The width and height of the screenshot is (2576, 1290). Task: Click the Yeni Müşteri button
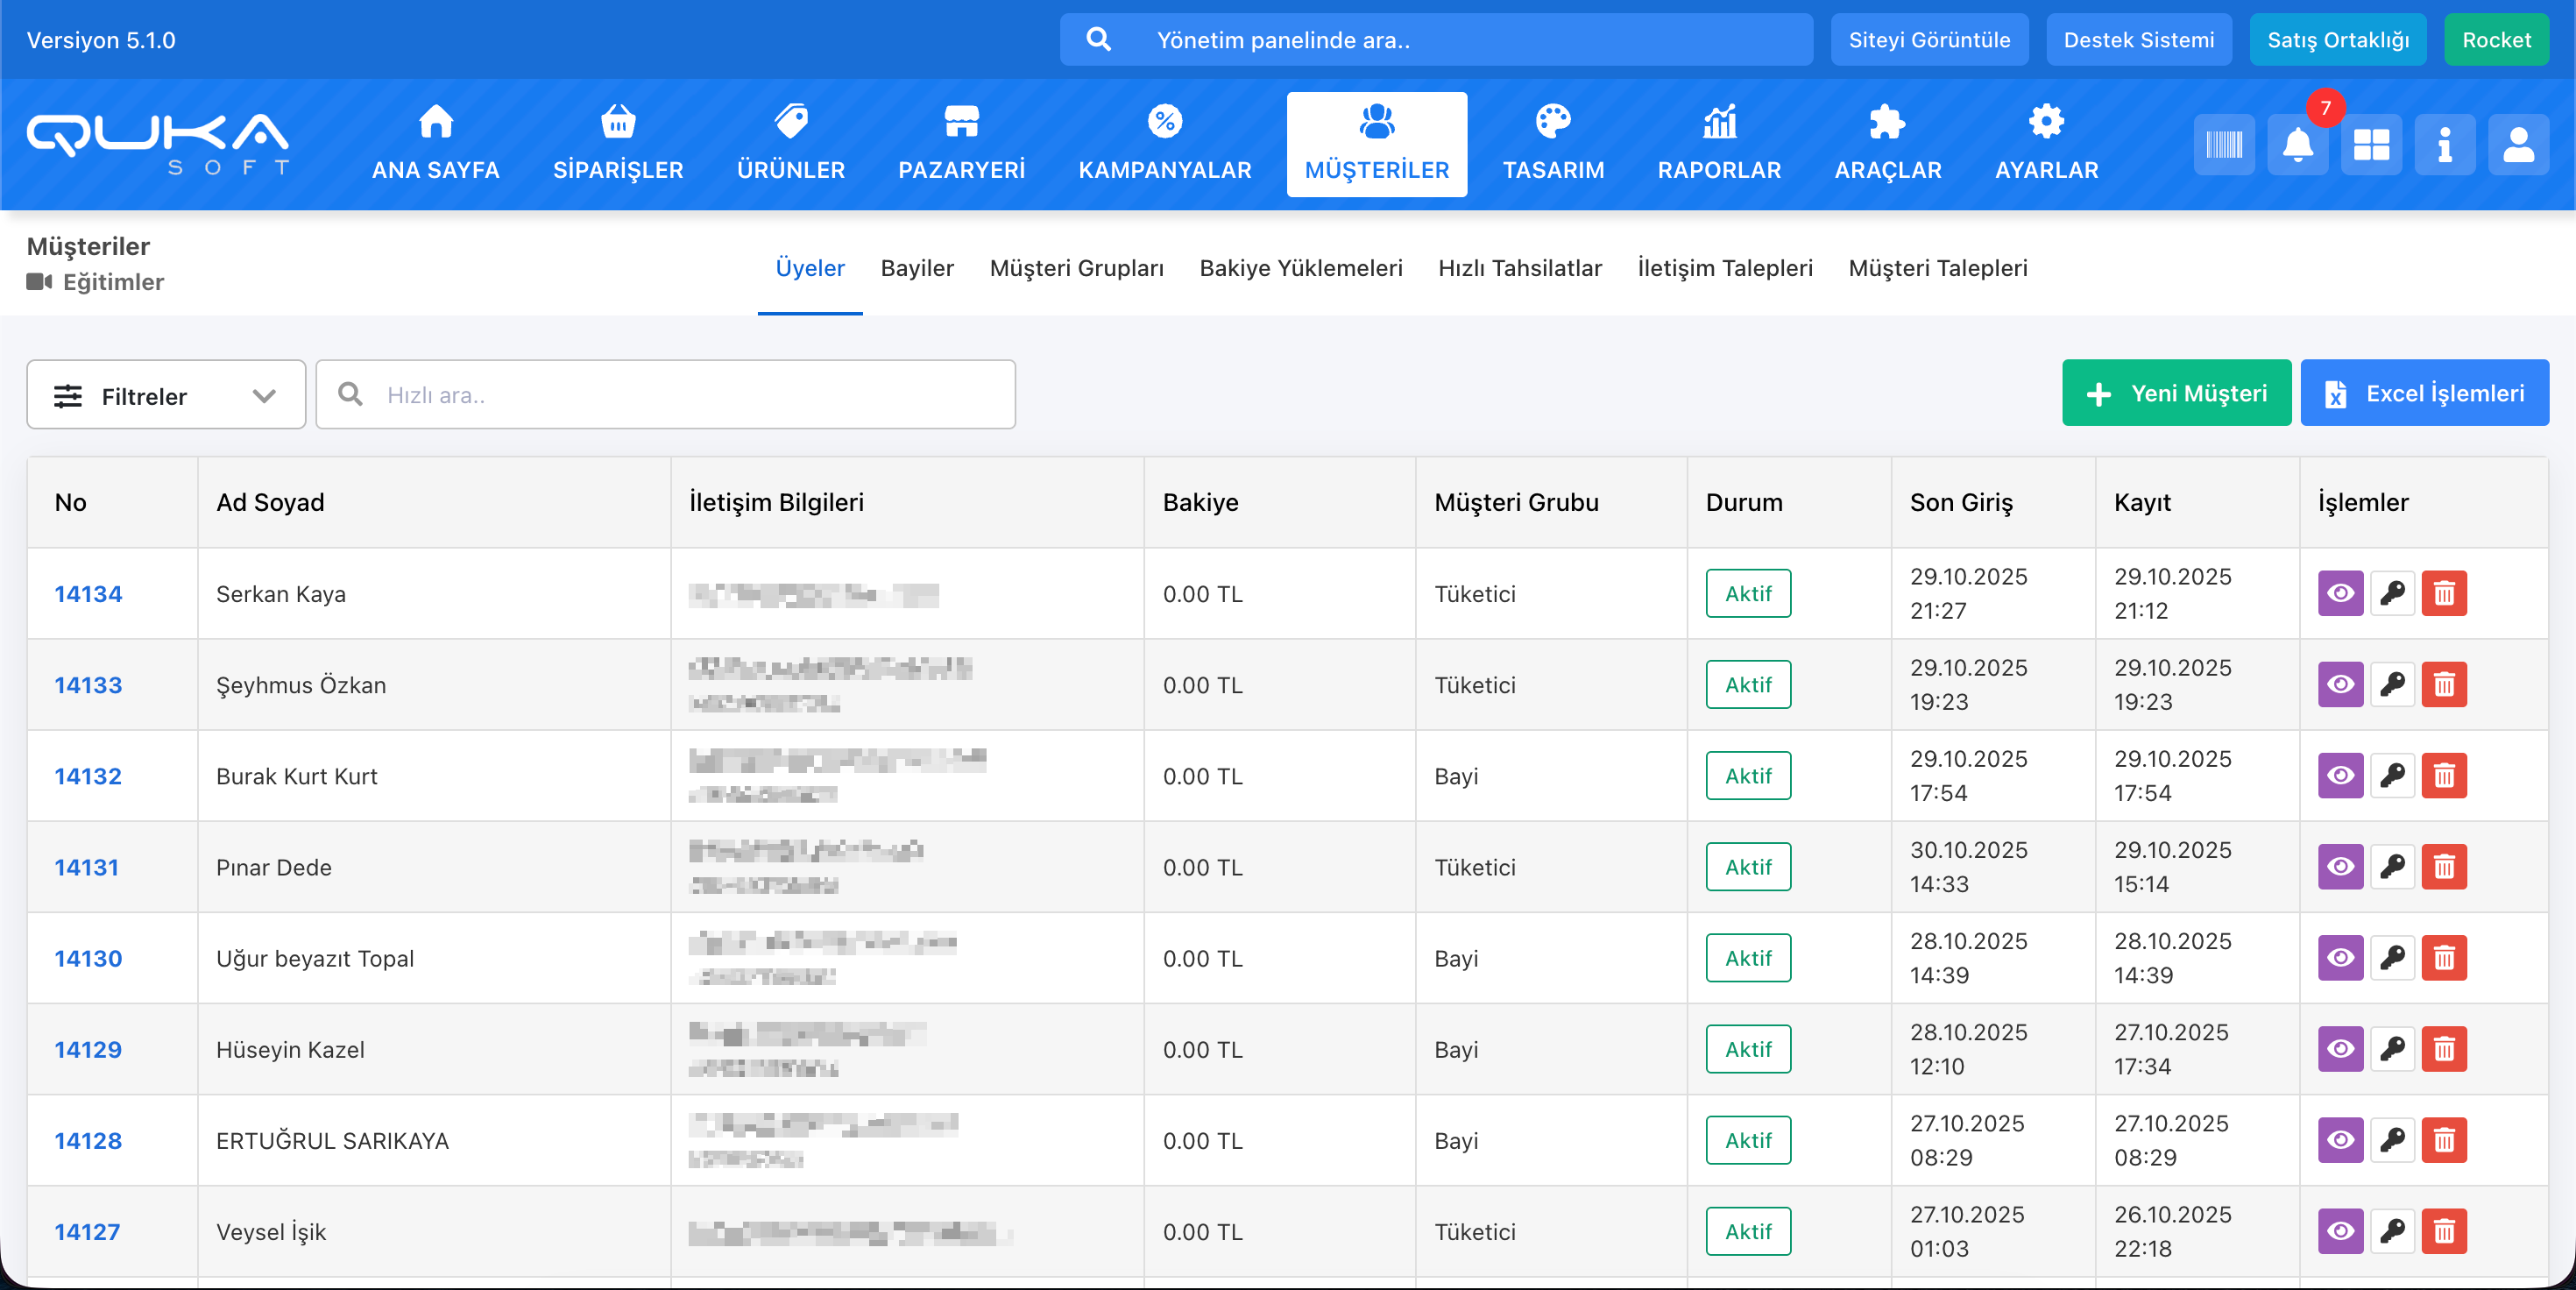[2176, 393]
